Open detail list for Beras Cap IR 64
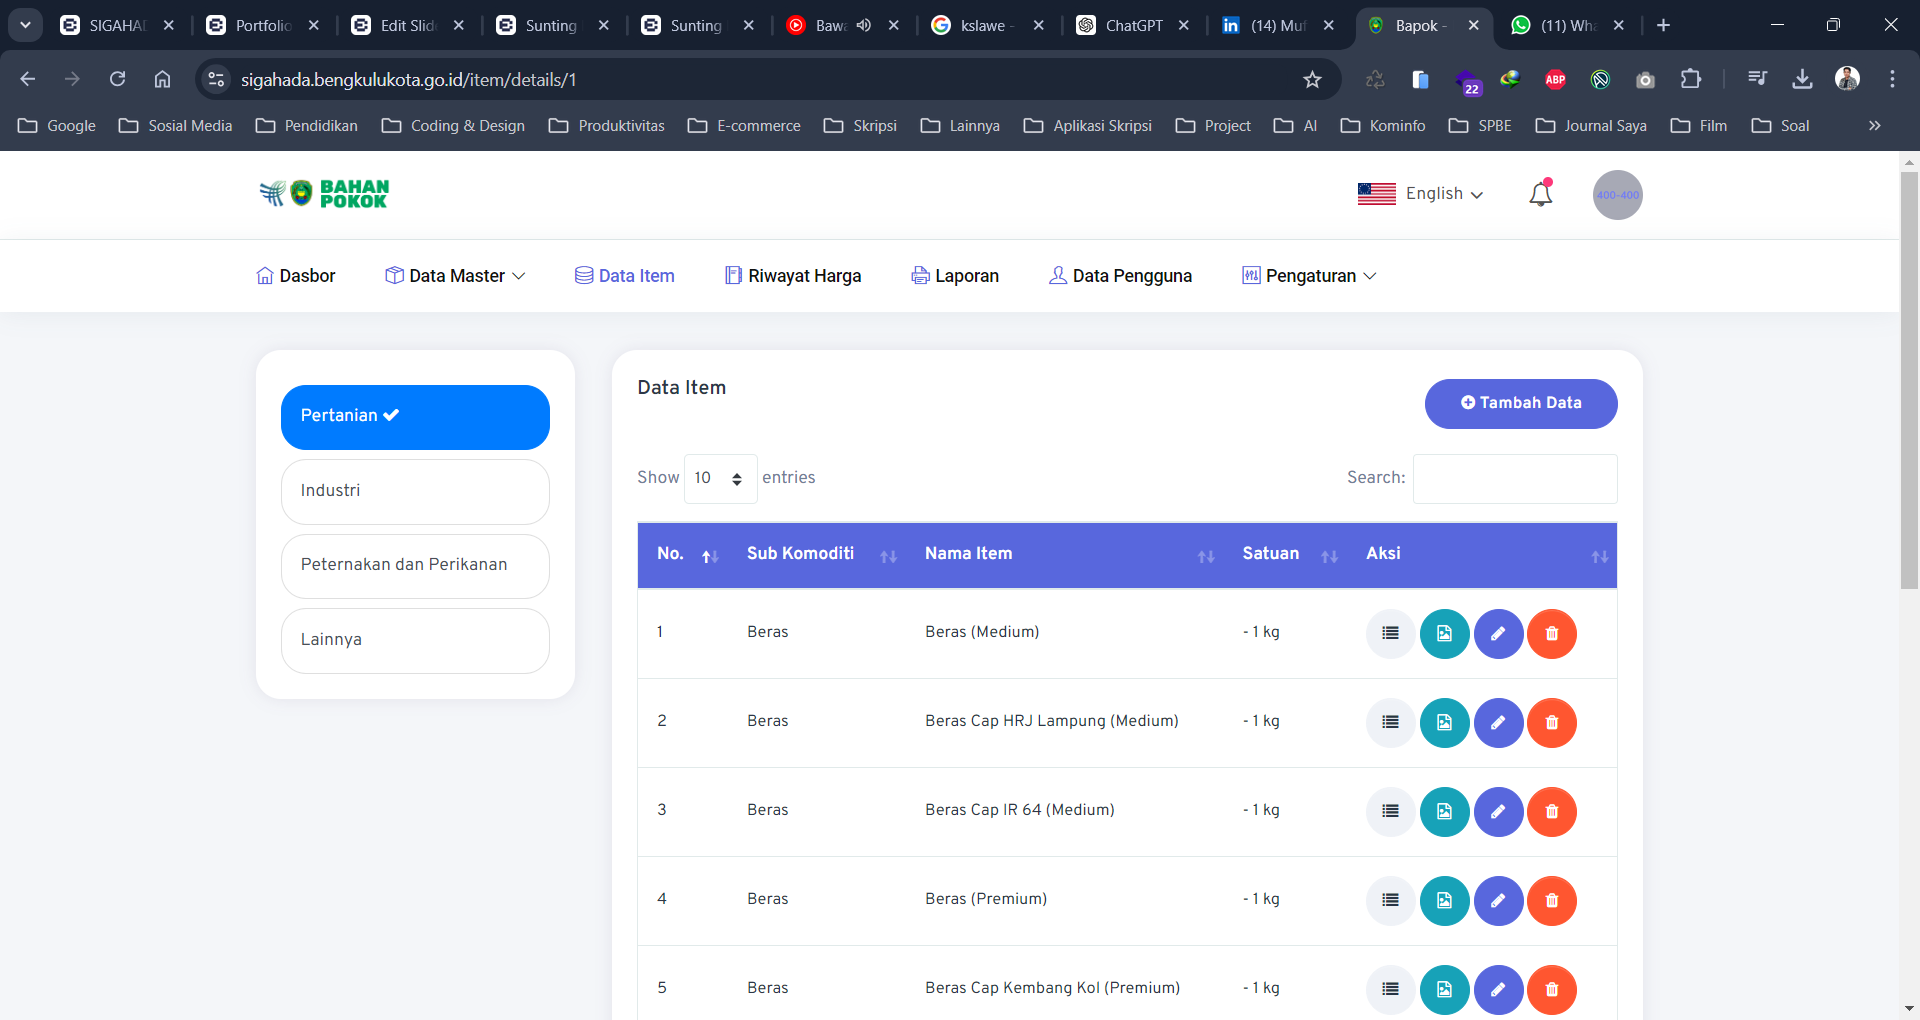The width and height of the screenshot is (1920, 1020). pos(1390,811)
